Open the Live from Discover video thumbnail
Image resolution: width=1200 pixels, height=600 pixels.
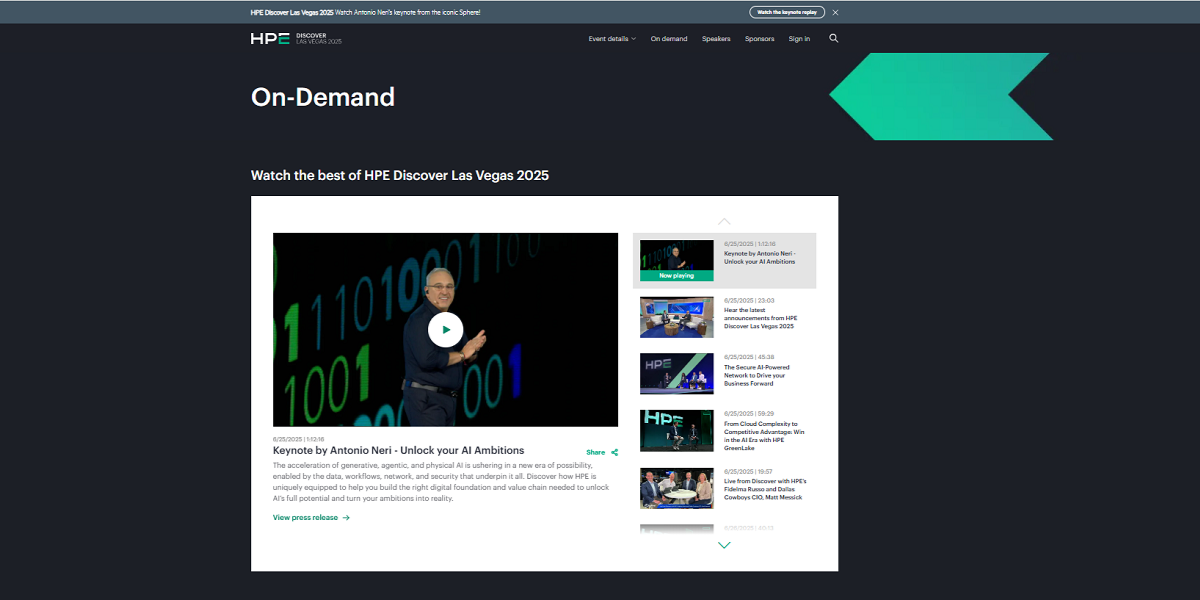point(677,488)
